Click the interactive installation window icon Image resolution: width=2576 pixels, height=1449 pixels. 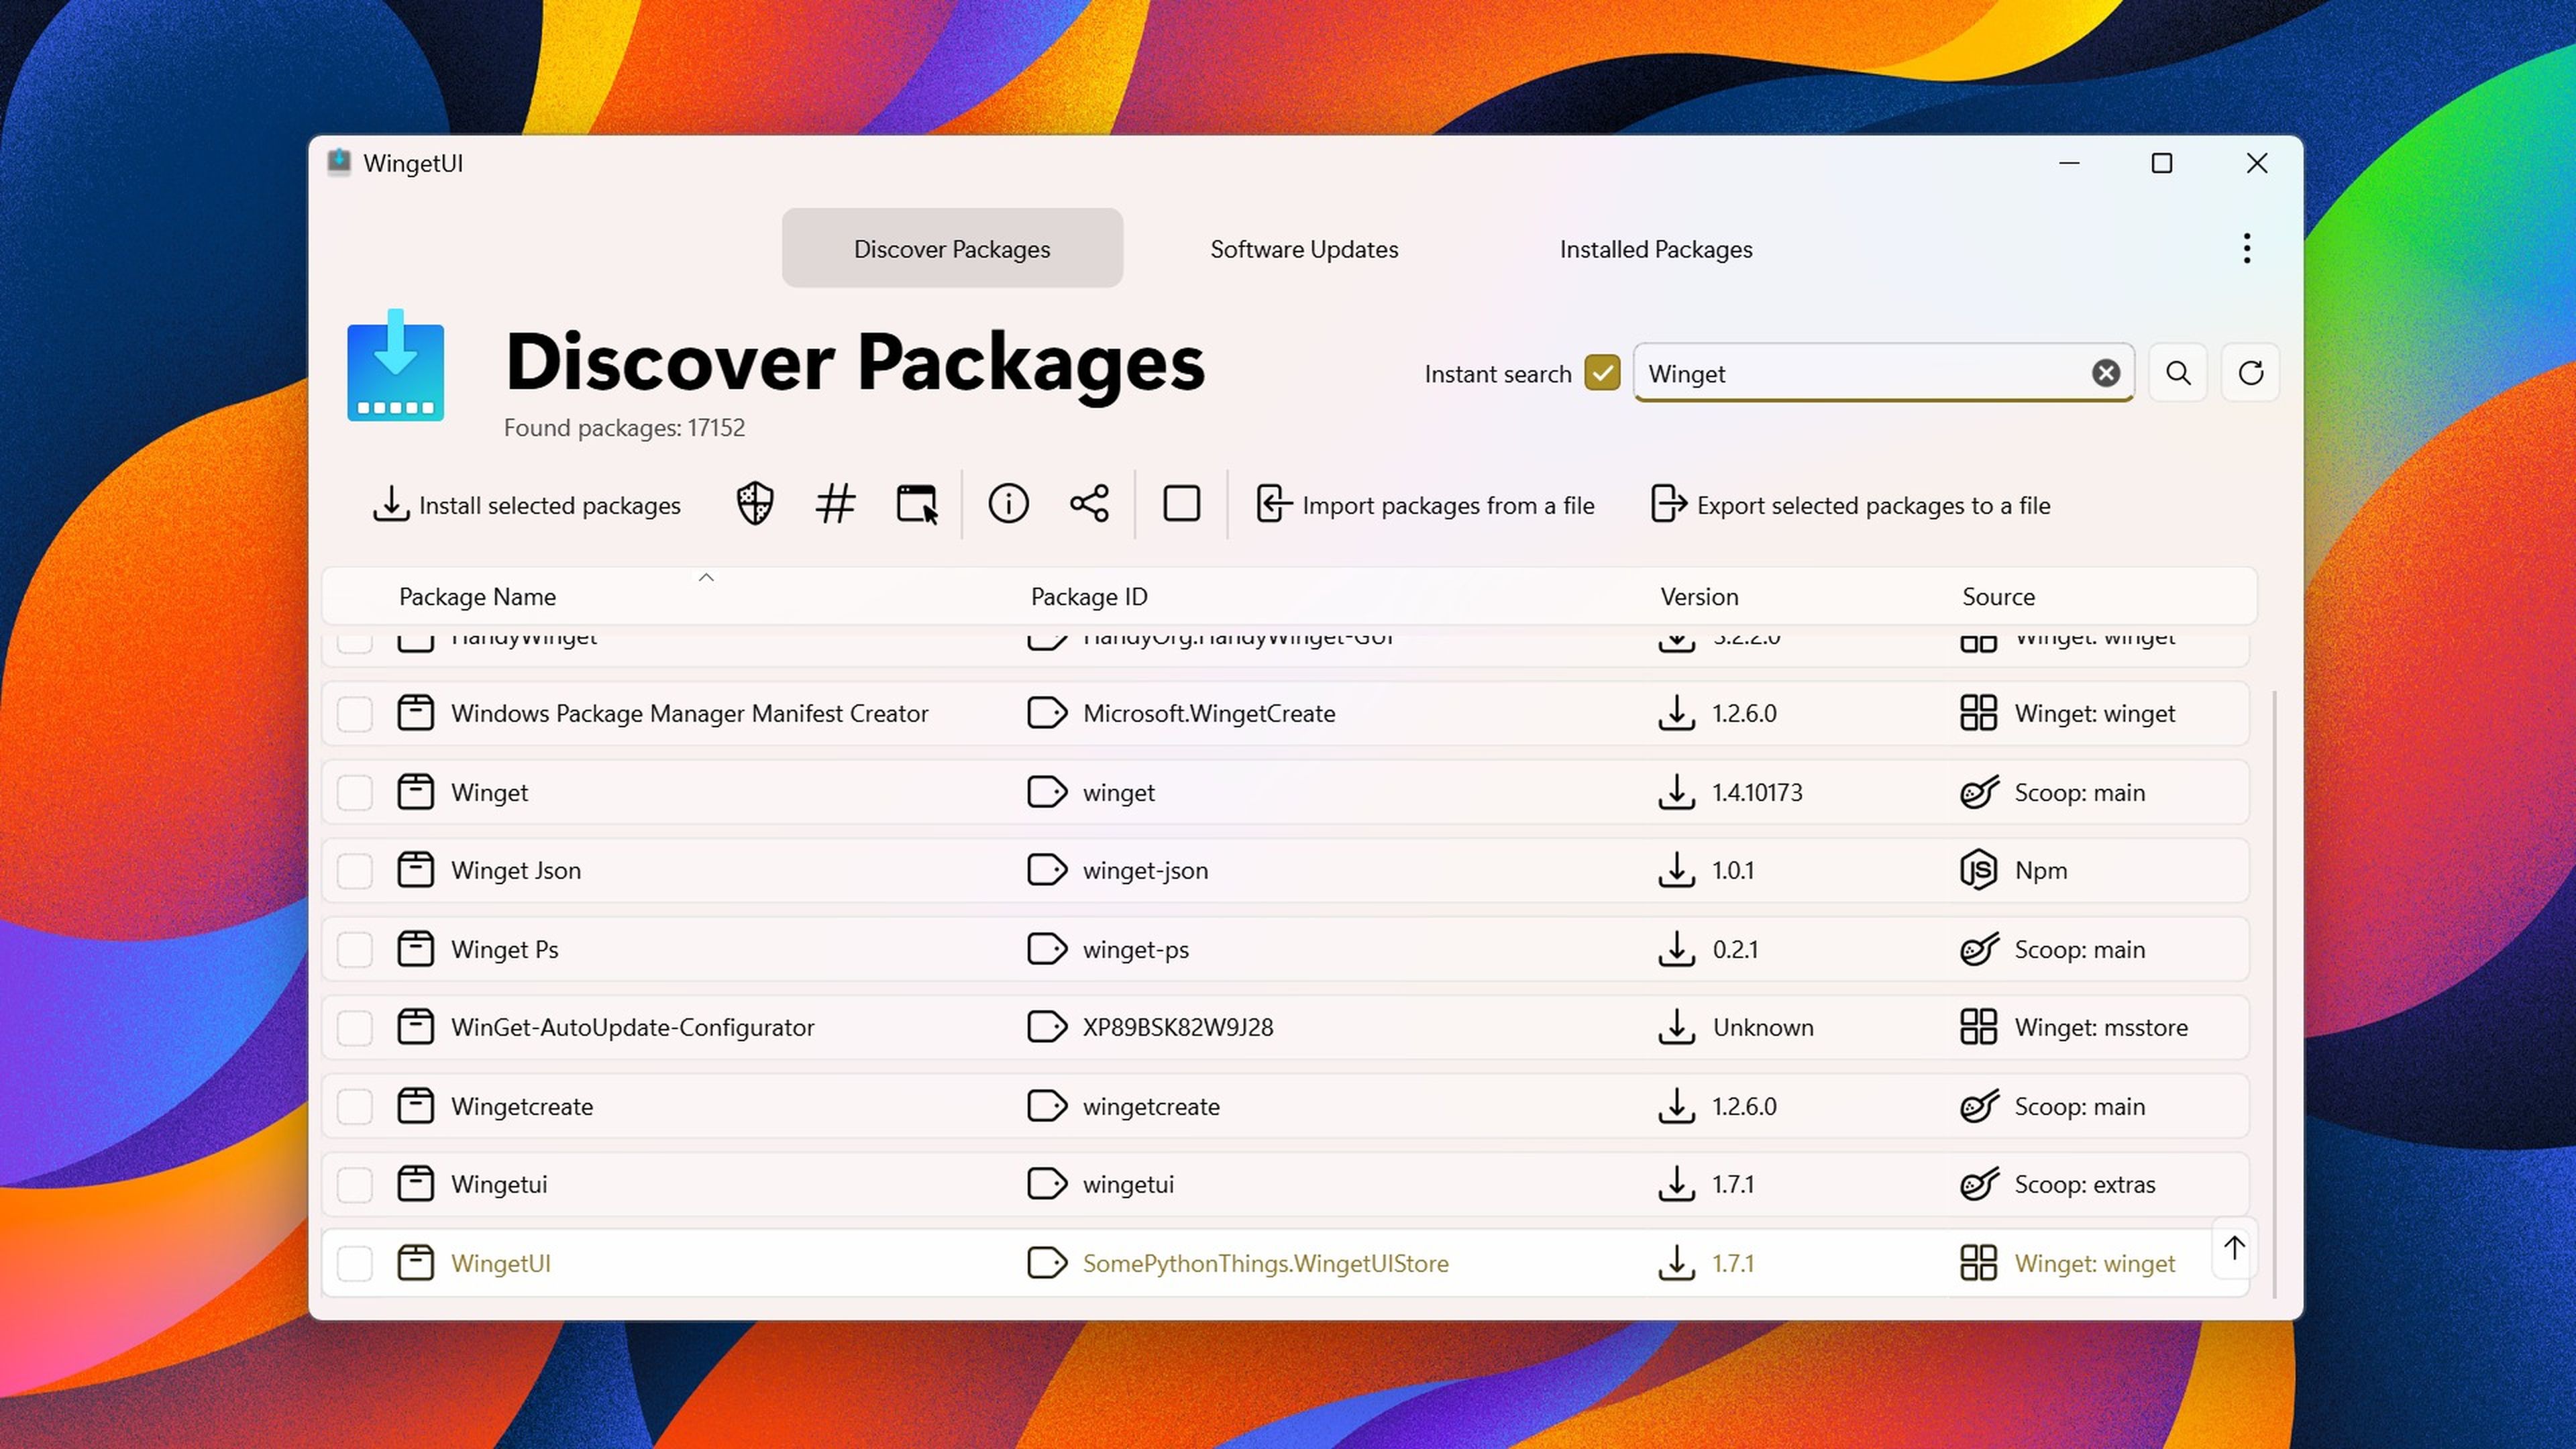click(916, 504)
